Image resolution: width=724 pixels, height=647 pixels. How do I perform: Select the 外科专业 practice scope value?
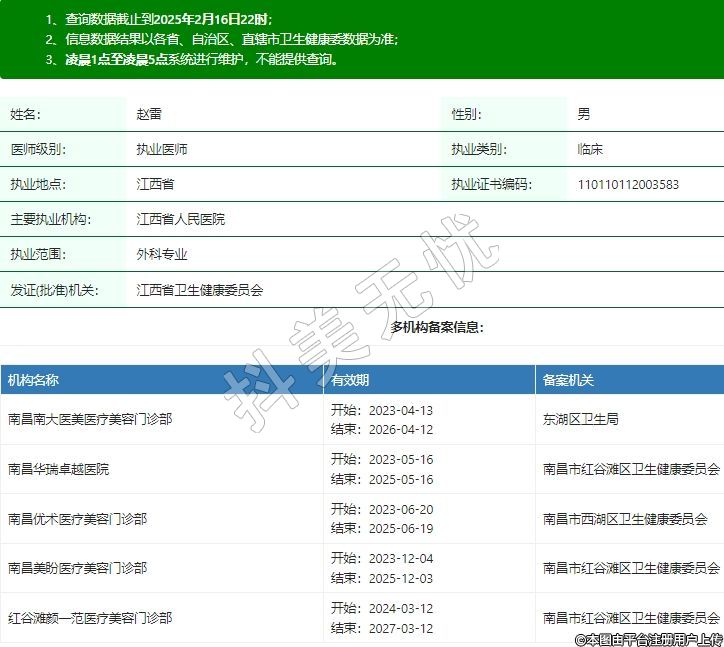(162, 255)
